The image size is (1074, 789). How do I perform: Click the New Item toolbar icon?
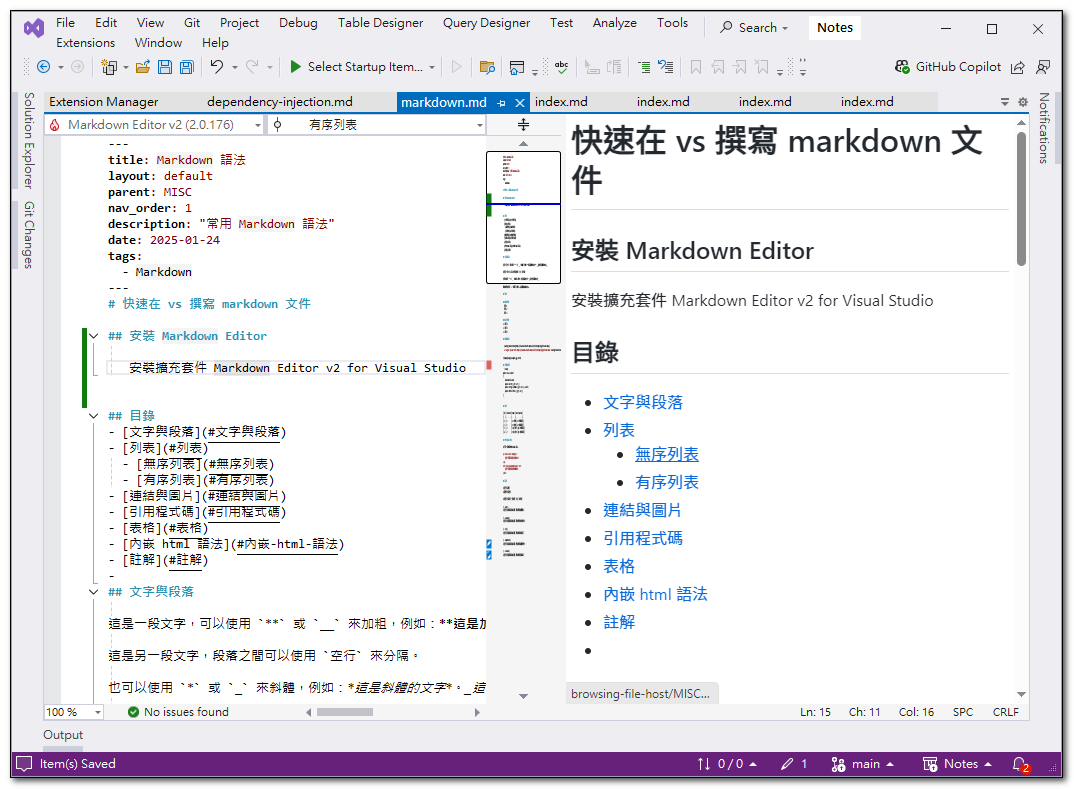pos(108,66)
